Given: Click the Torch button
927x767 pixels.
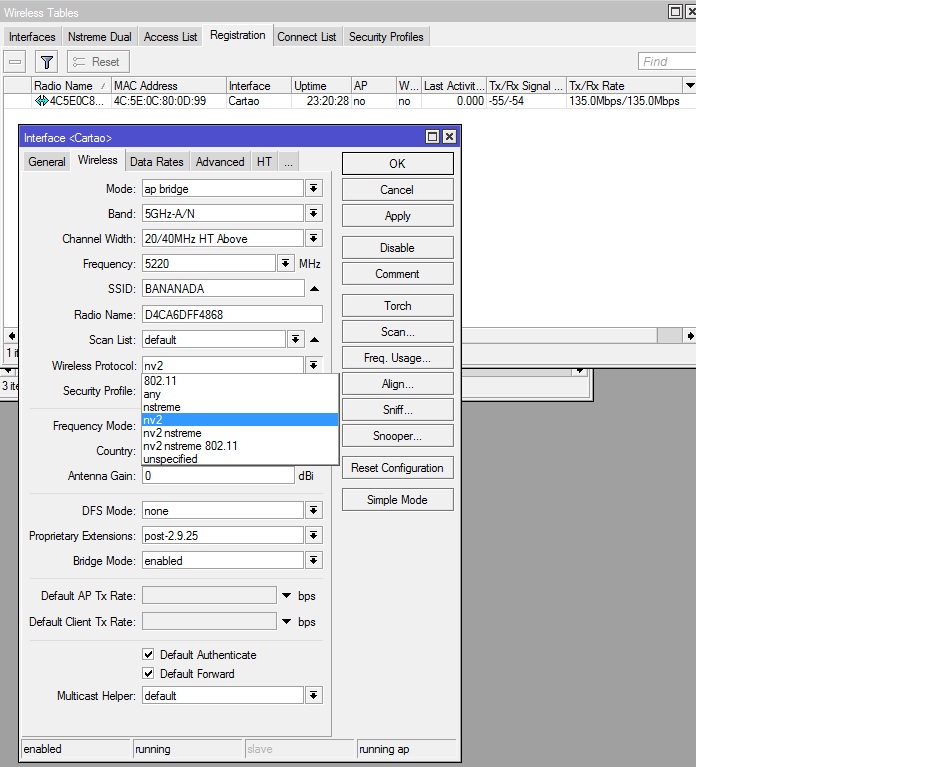Looking at the screenshot, I should tap(397, 306).
